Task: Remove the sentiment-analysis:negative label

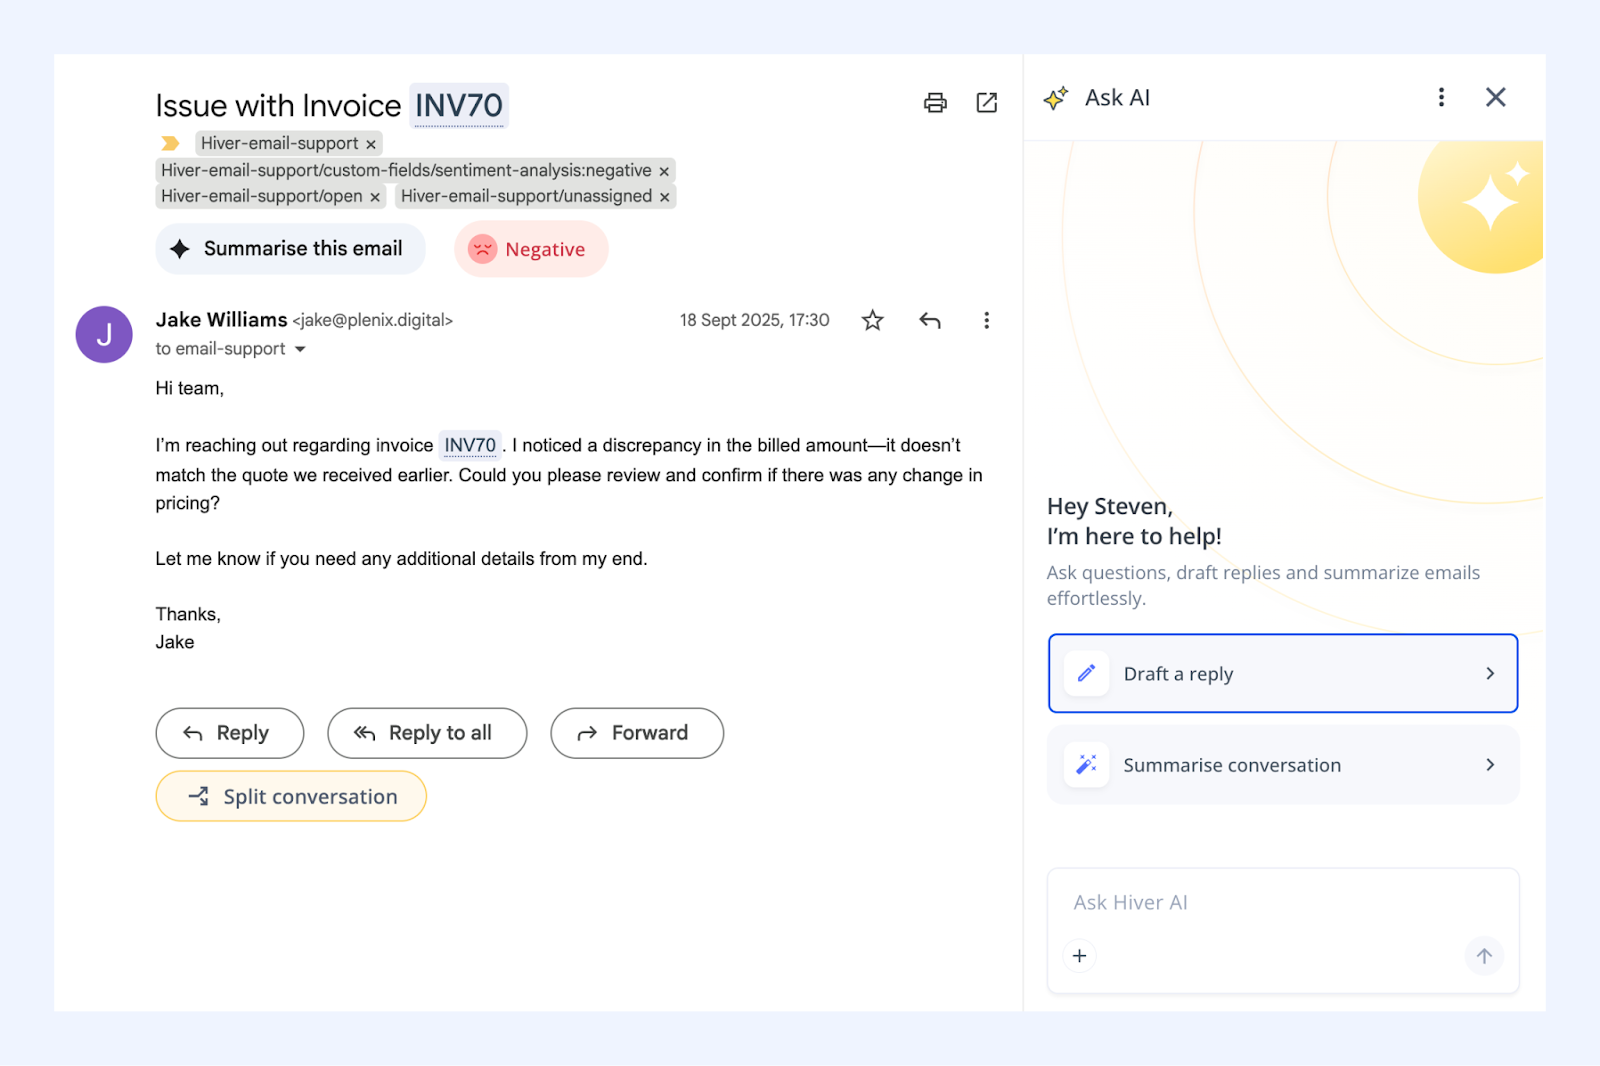Action: tap(664, 171)
